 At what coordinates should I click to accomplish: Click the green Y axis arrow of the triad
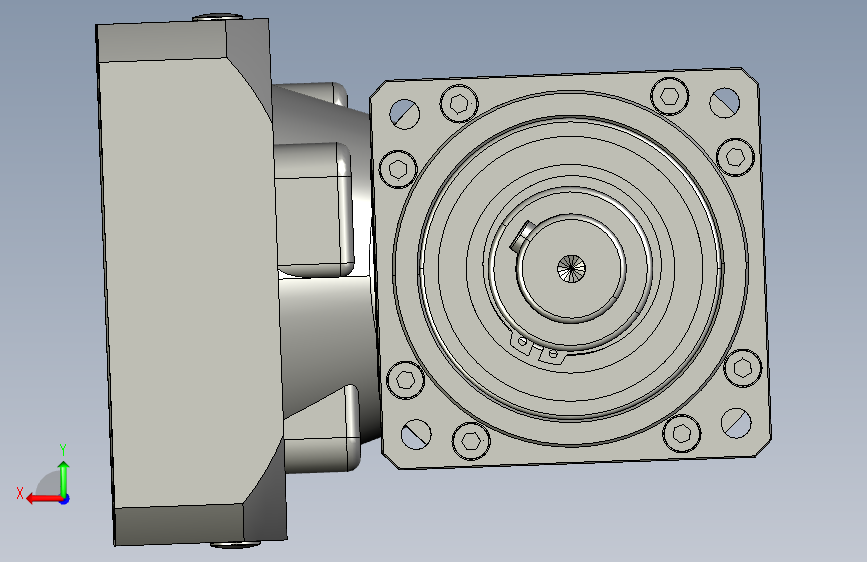pyautogui.click(x=64, y=480)
